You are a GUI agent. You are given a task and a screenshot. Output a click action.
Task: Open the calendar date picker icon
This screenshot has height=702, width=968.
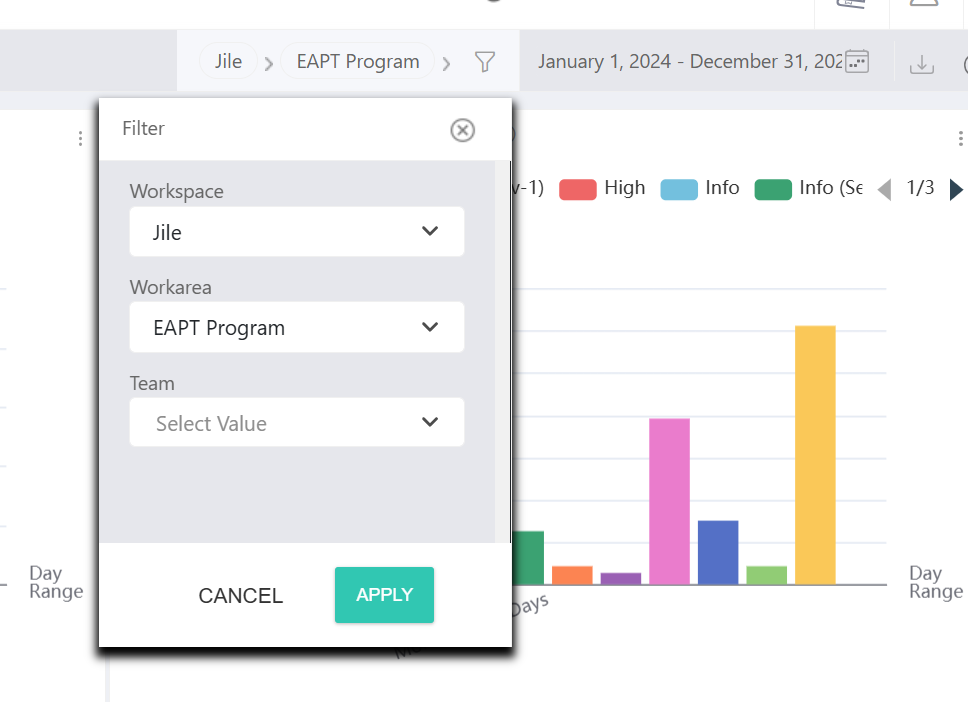[857, 62]
